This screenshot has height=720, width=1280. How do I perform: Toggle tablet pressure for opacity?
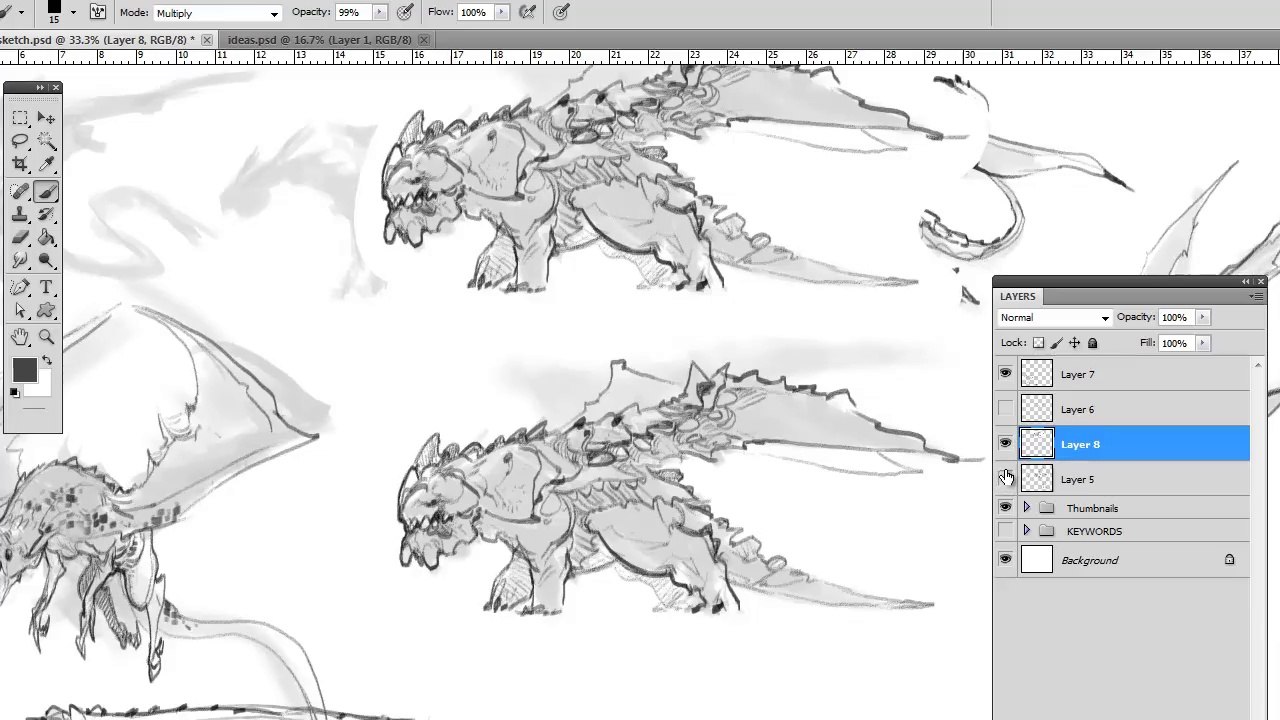pos(405,12)
